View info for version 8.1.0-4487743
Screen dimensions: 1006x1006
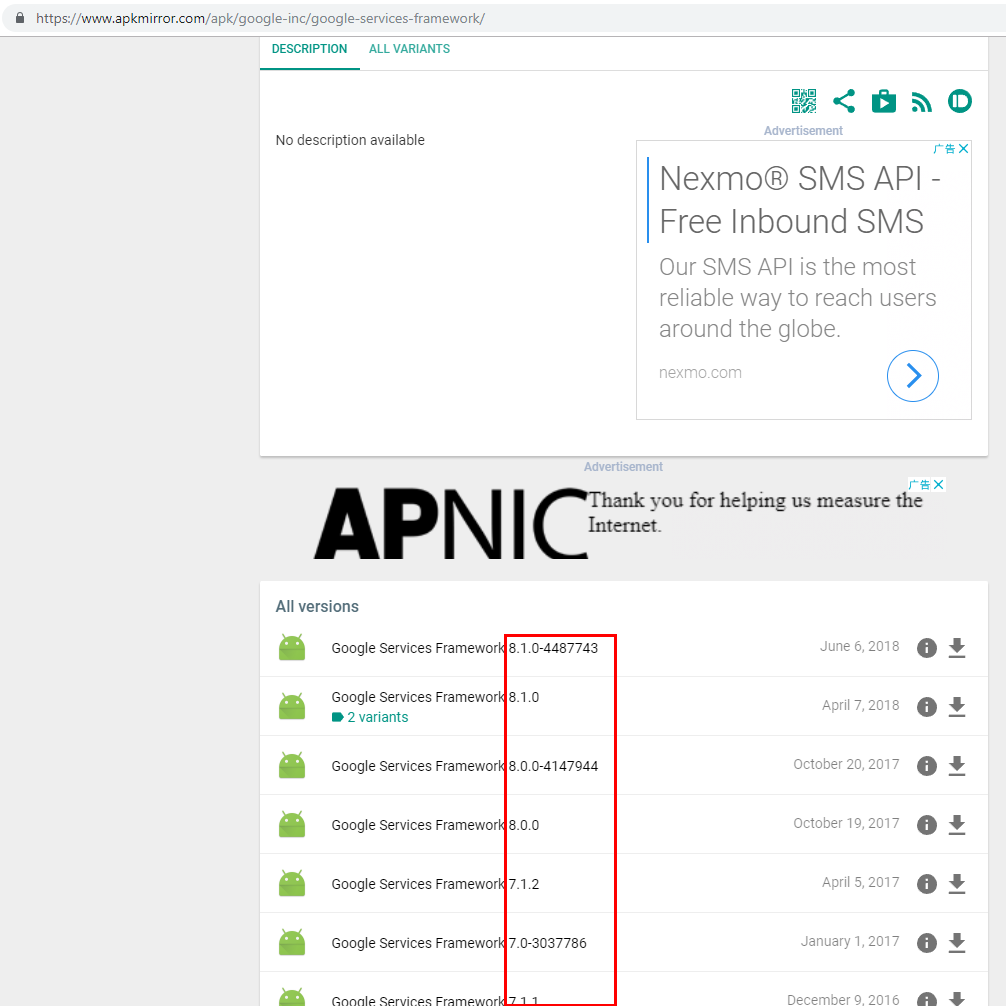pos(926,647)
